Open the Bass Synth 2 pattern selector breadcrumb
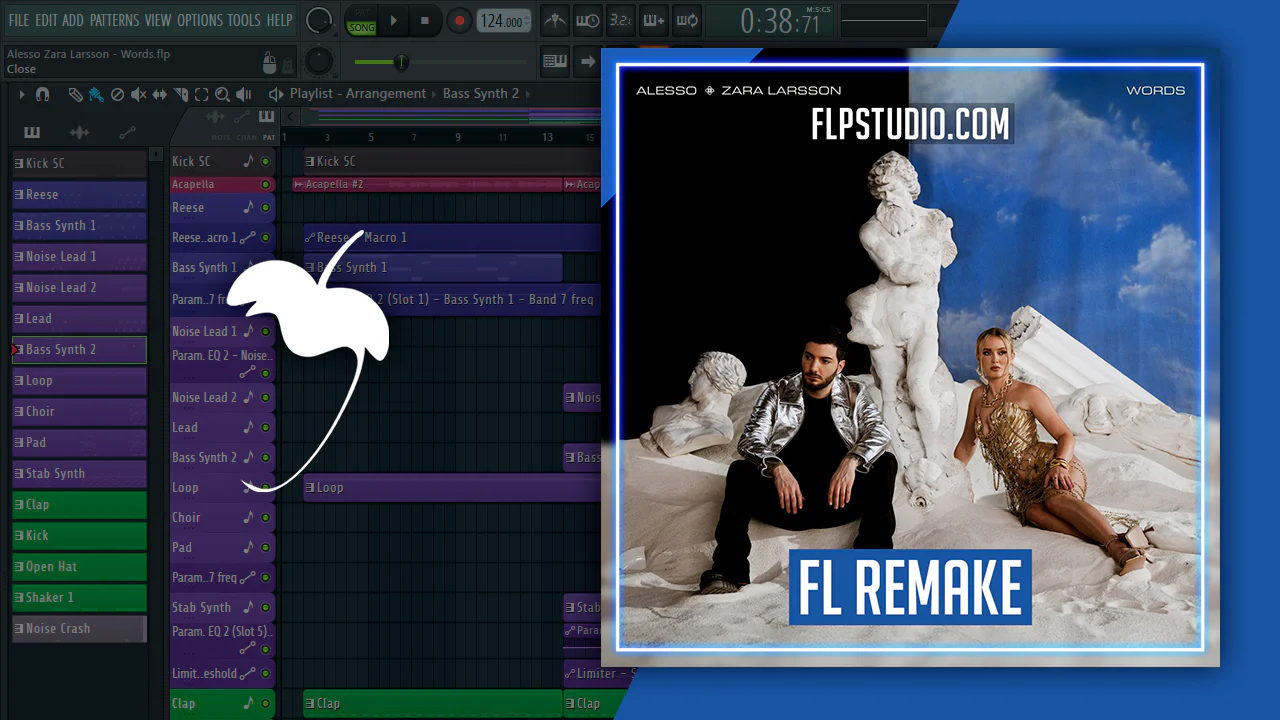The width and height of the screenshot is (1280, 720). pyautogui.click(x=481, y=94)
